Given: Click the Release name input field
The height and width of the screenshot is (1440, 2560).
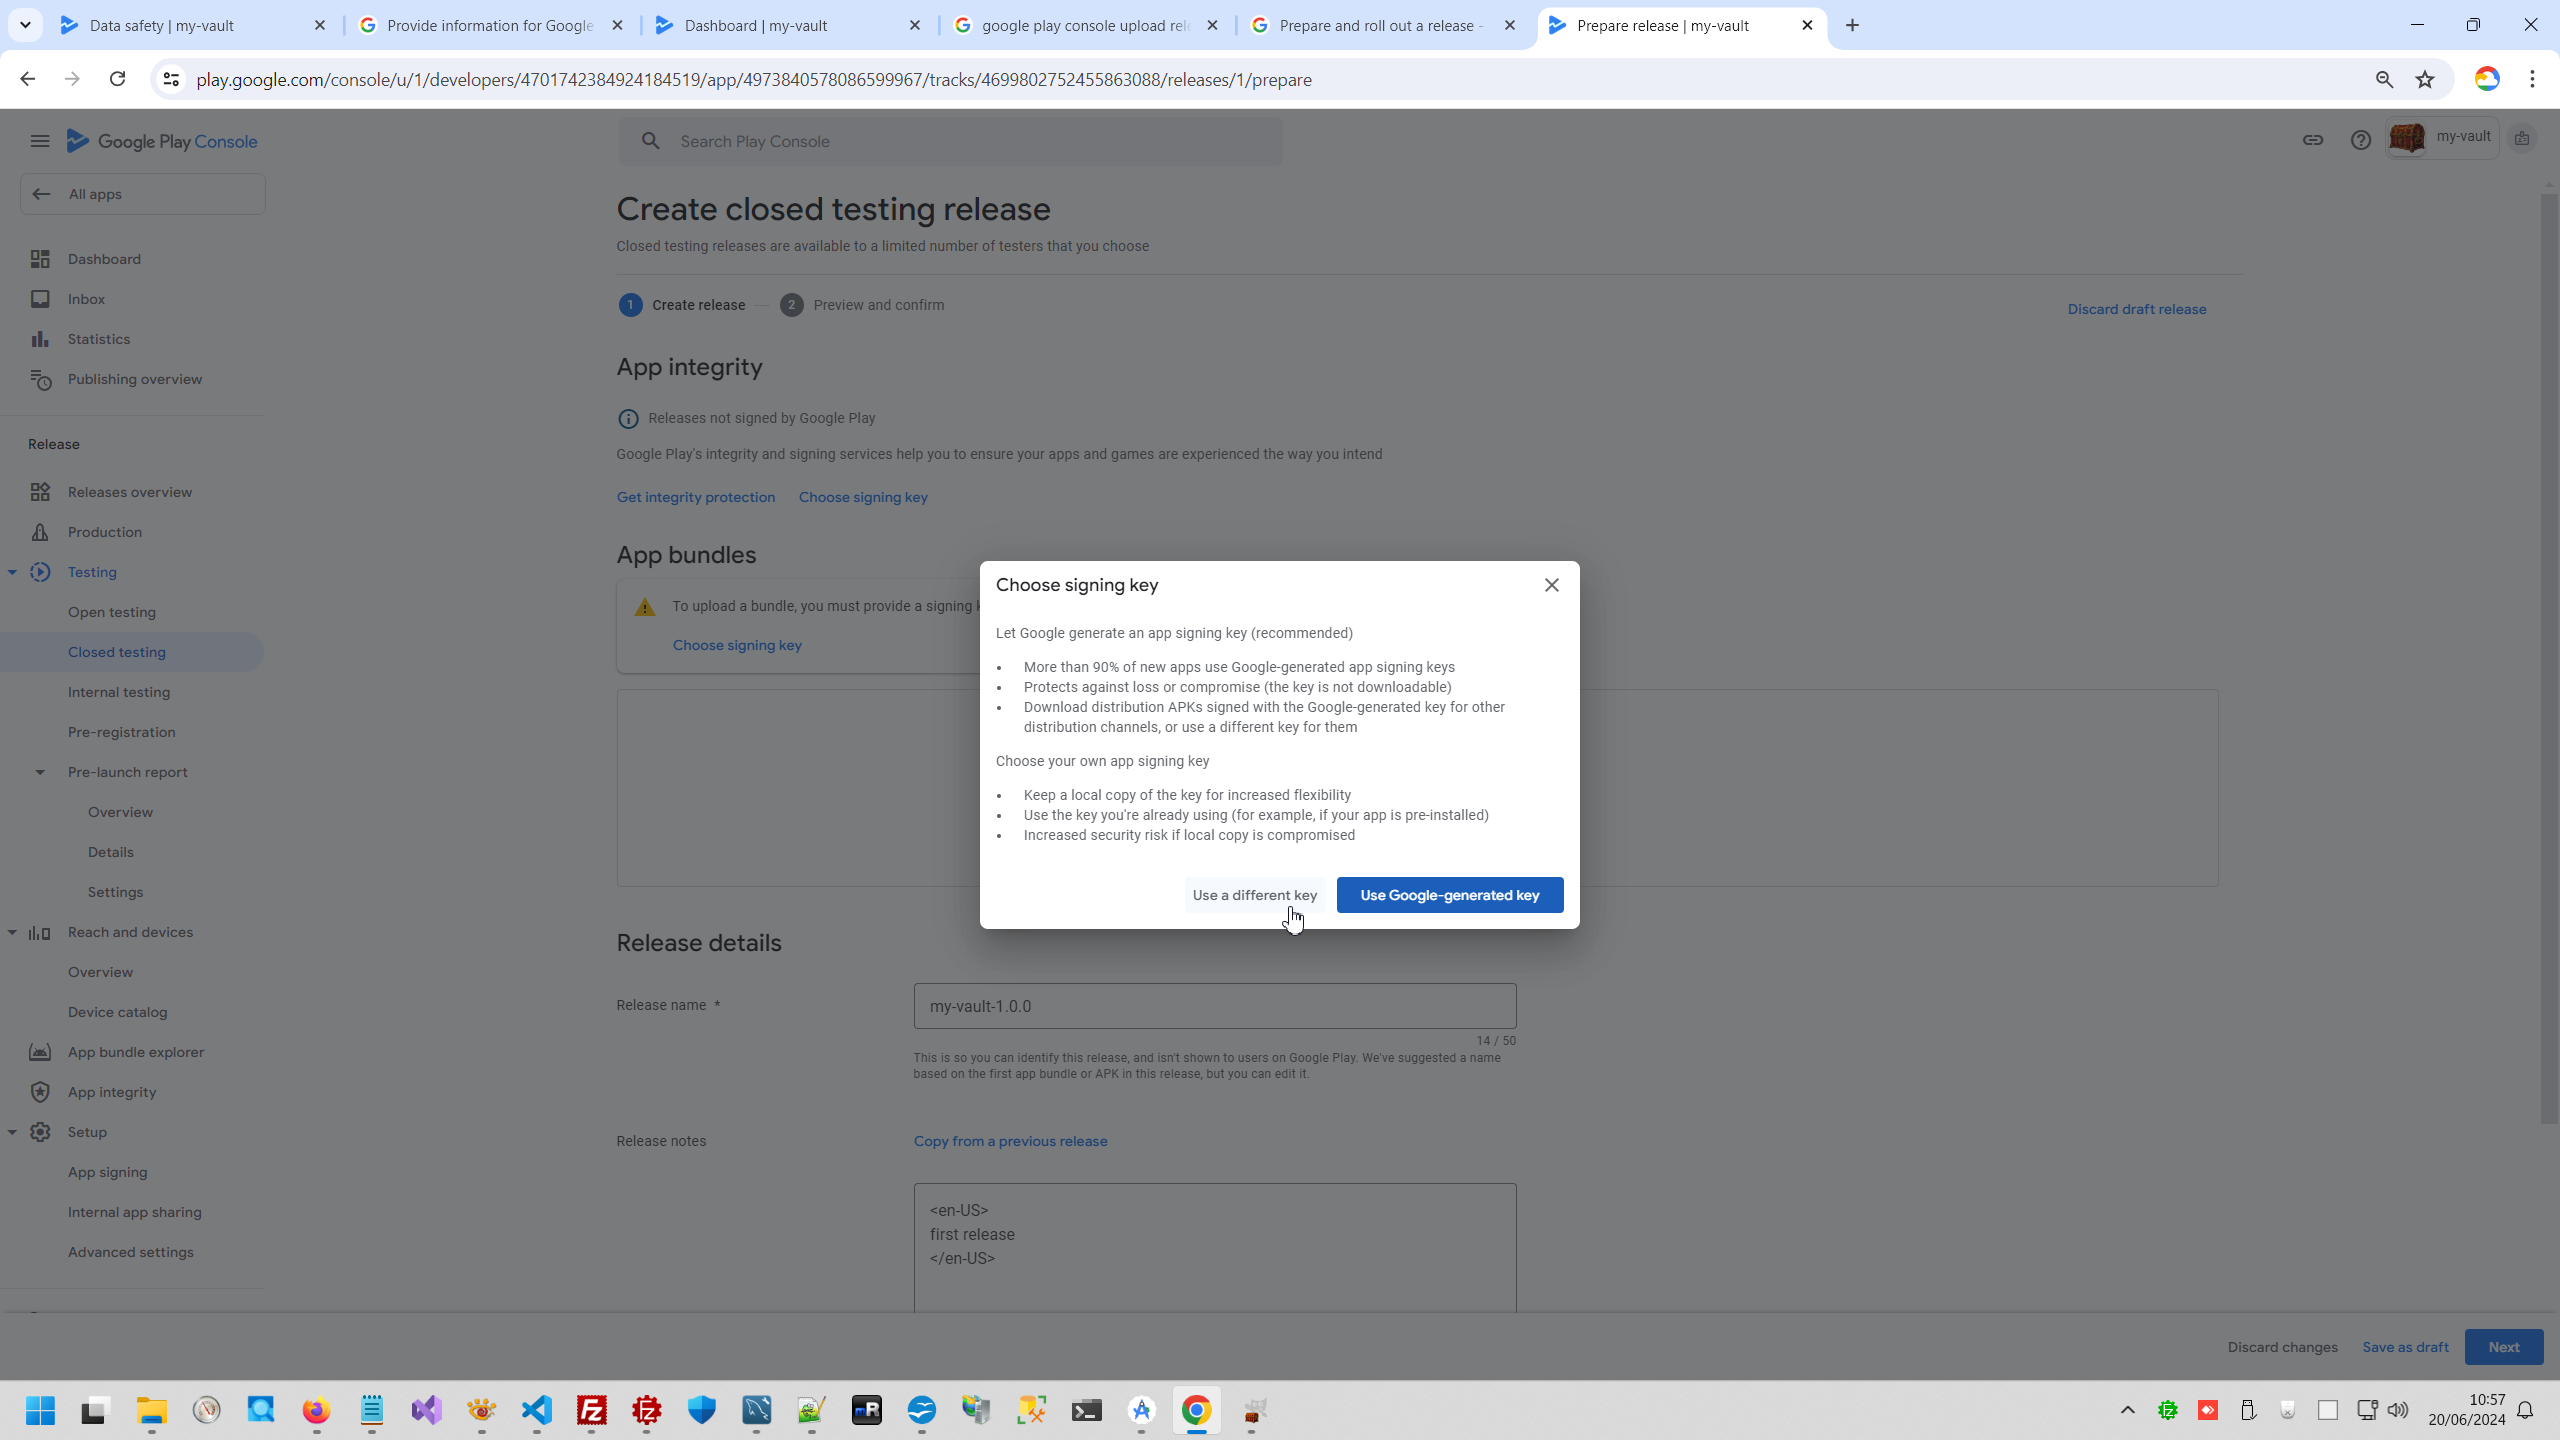Looking at the screenshot, I should coord(1214,1006).
